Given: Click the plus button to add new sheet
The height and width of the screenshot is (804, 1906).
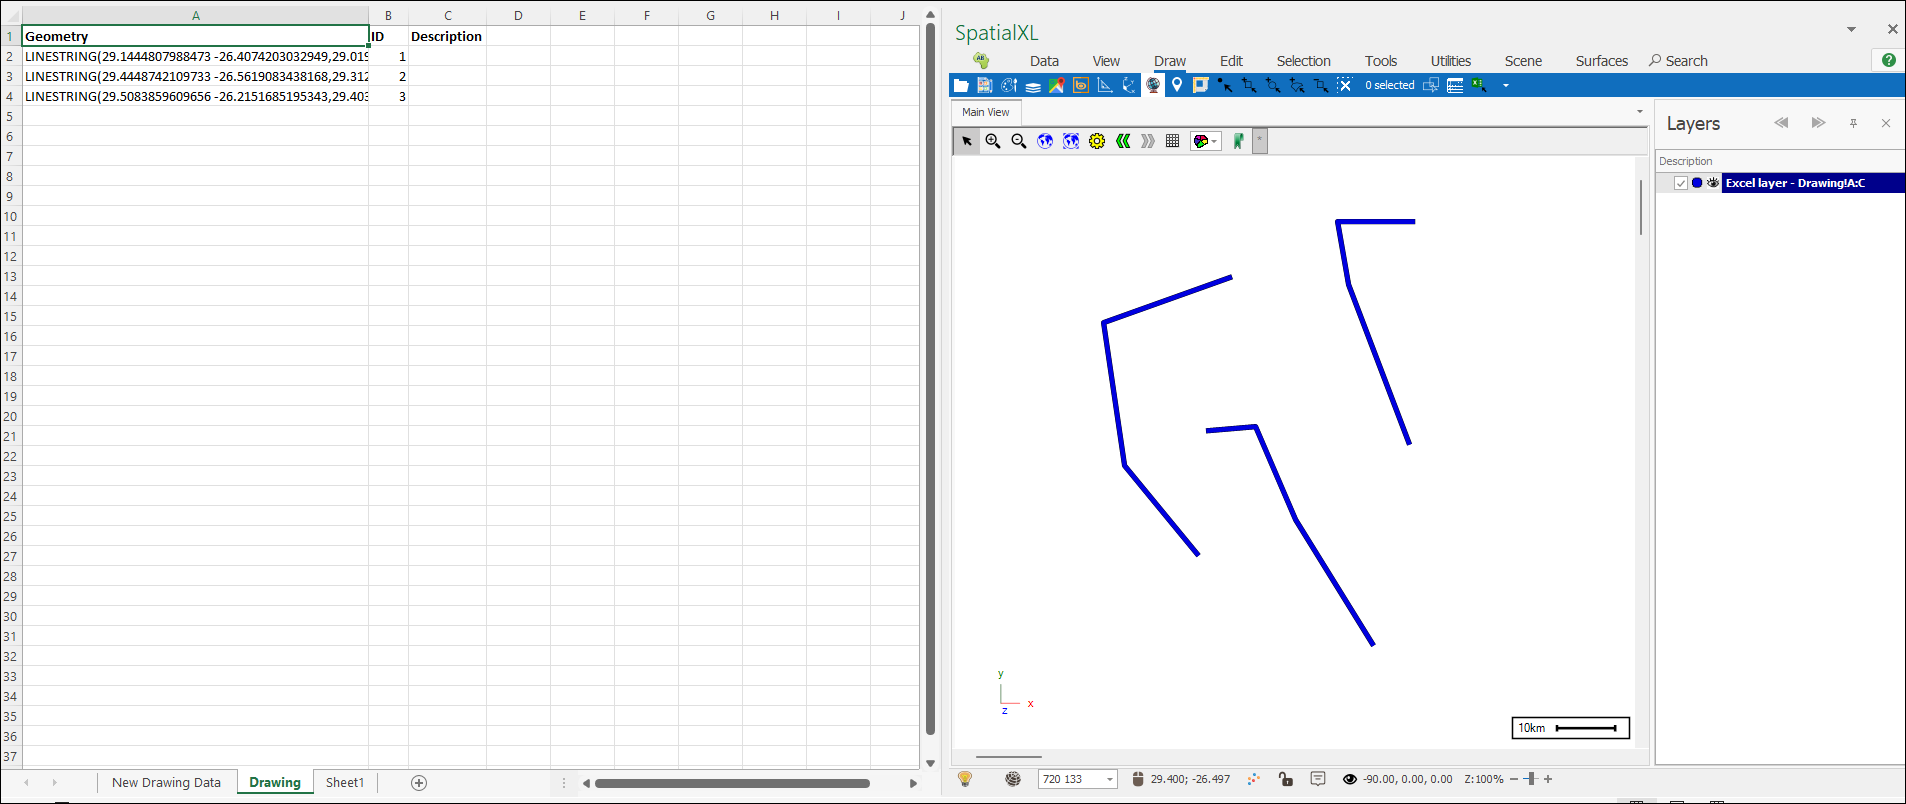Looking at the screenshot, I should tap(419, 782).
